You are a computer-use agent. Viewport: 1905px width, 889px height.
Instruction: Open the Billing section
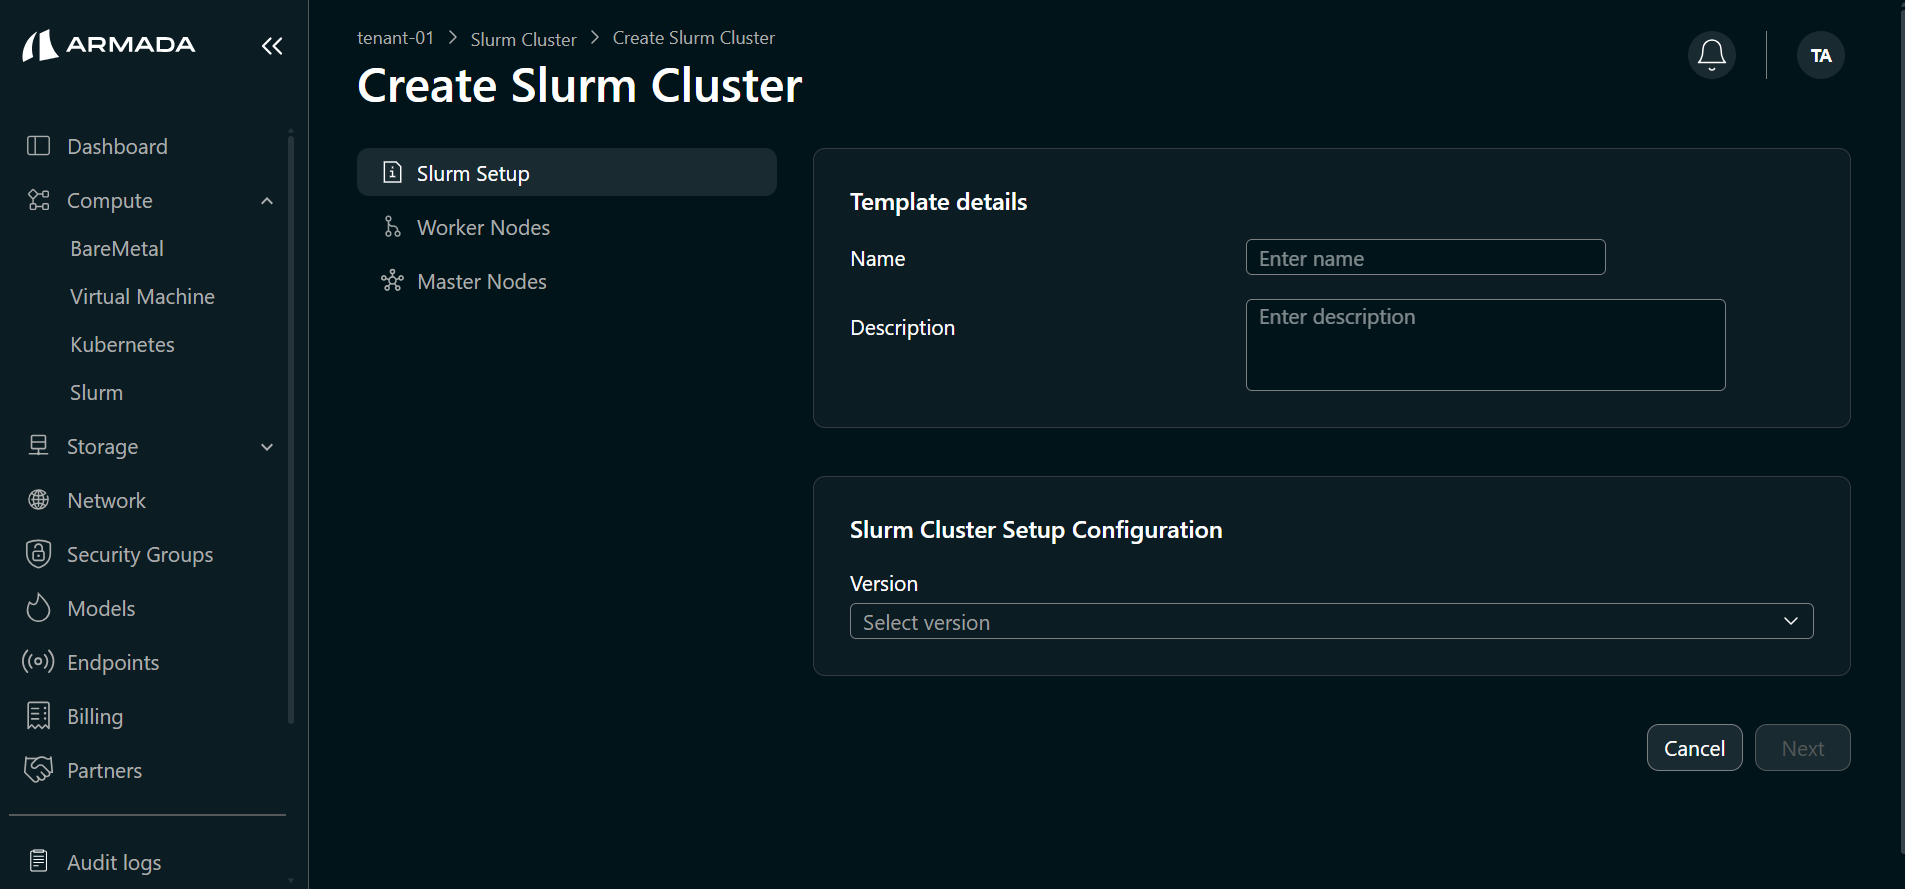95,716
